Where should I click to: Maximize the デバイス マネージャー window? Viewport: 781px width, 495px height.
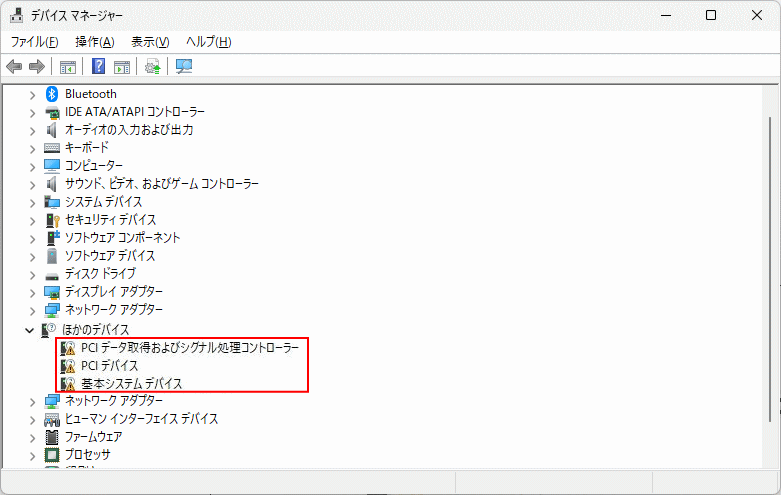click(711, 15)
